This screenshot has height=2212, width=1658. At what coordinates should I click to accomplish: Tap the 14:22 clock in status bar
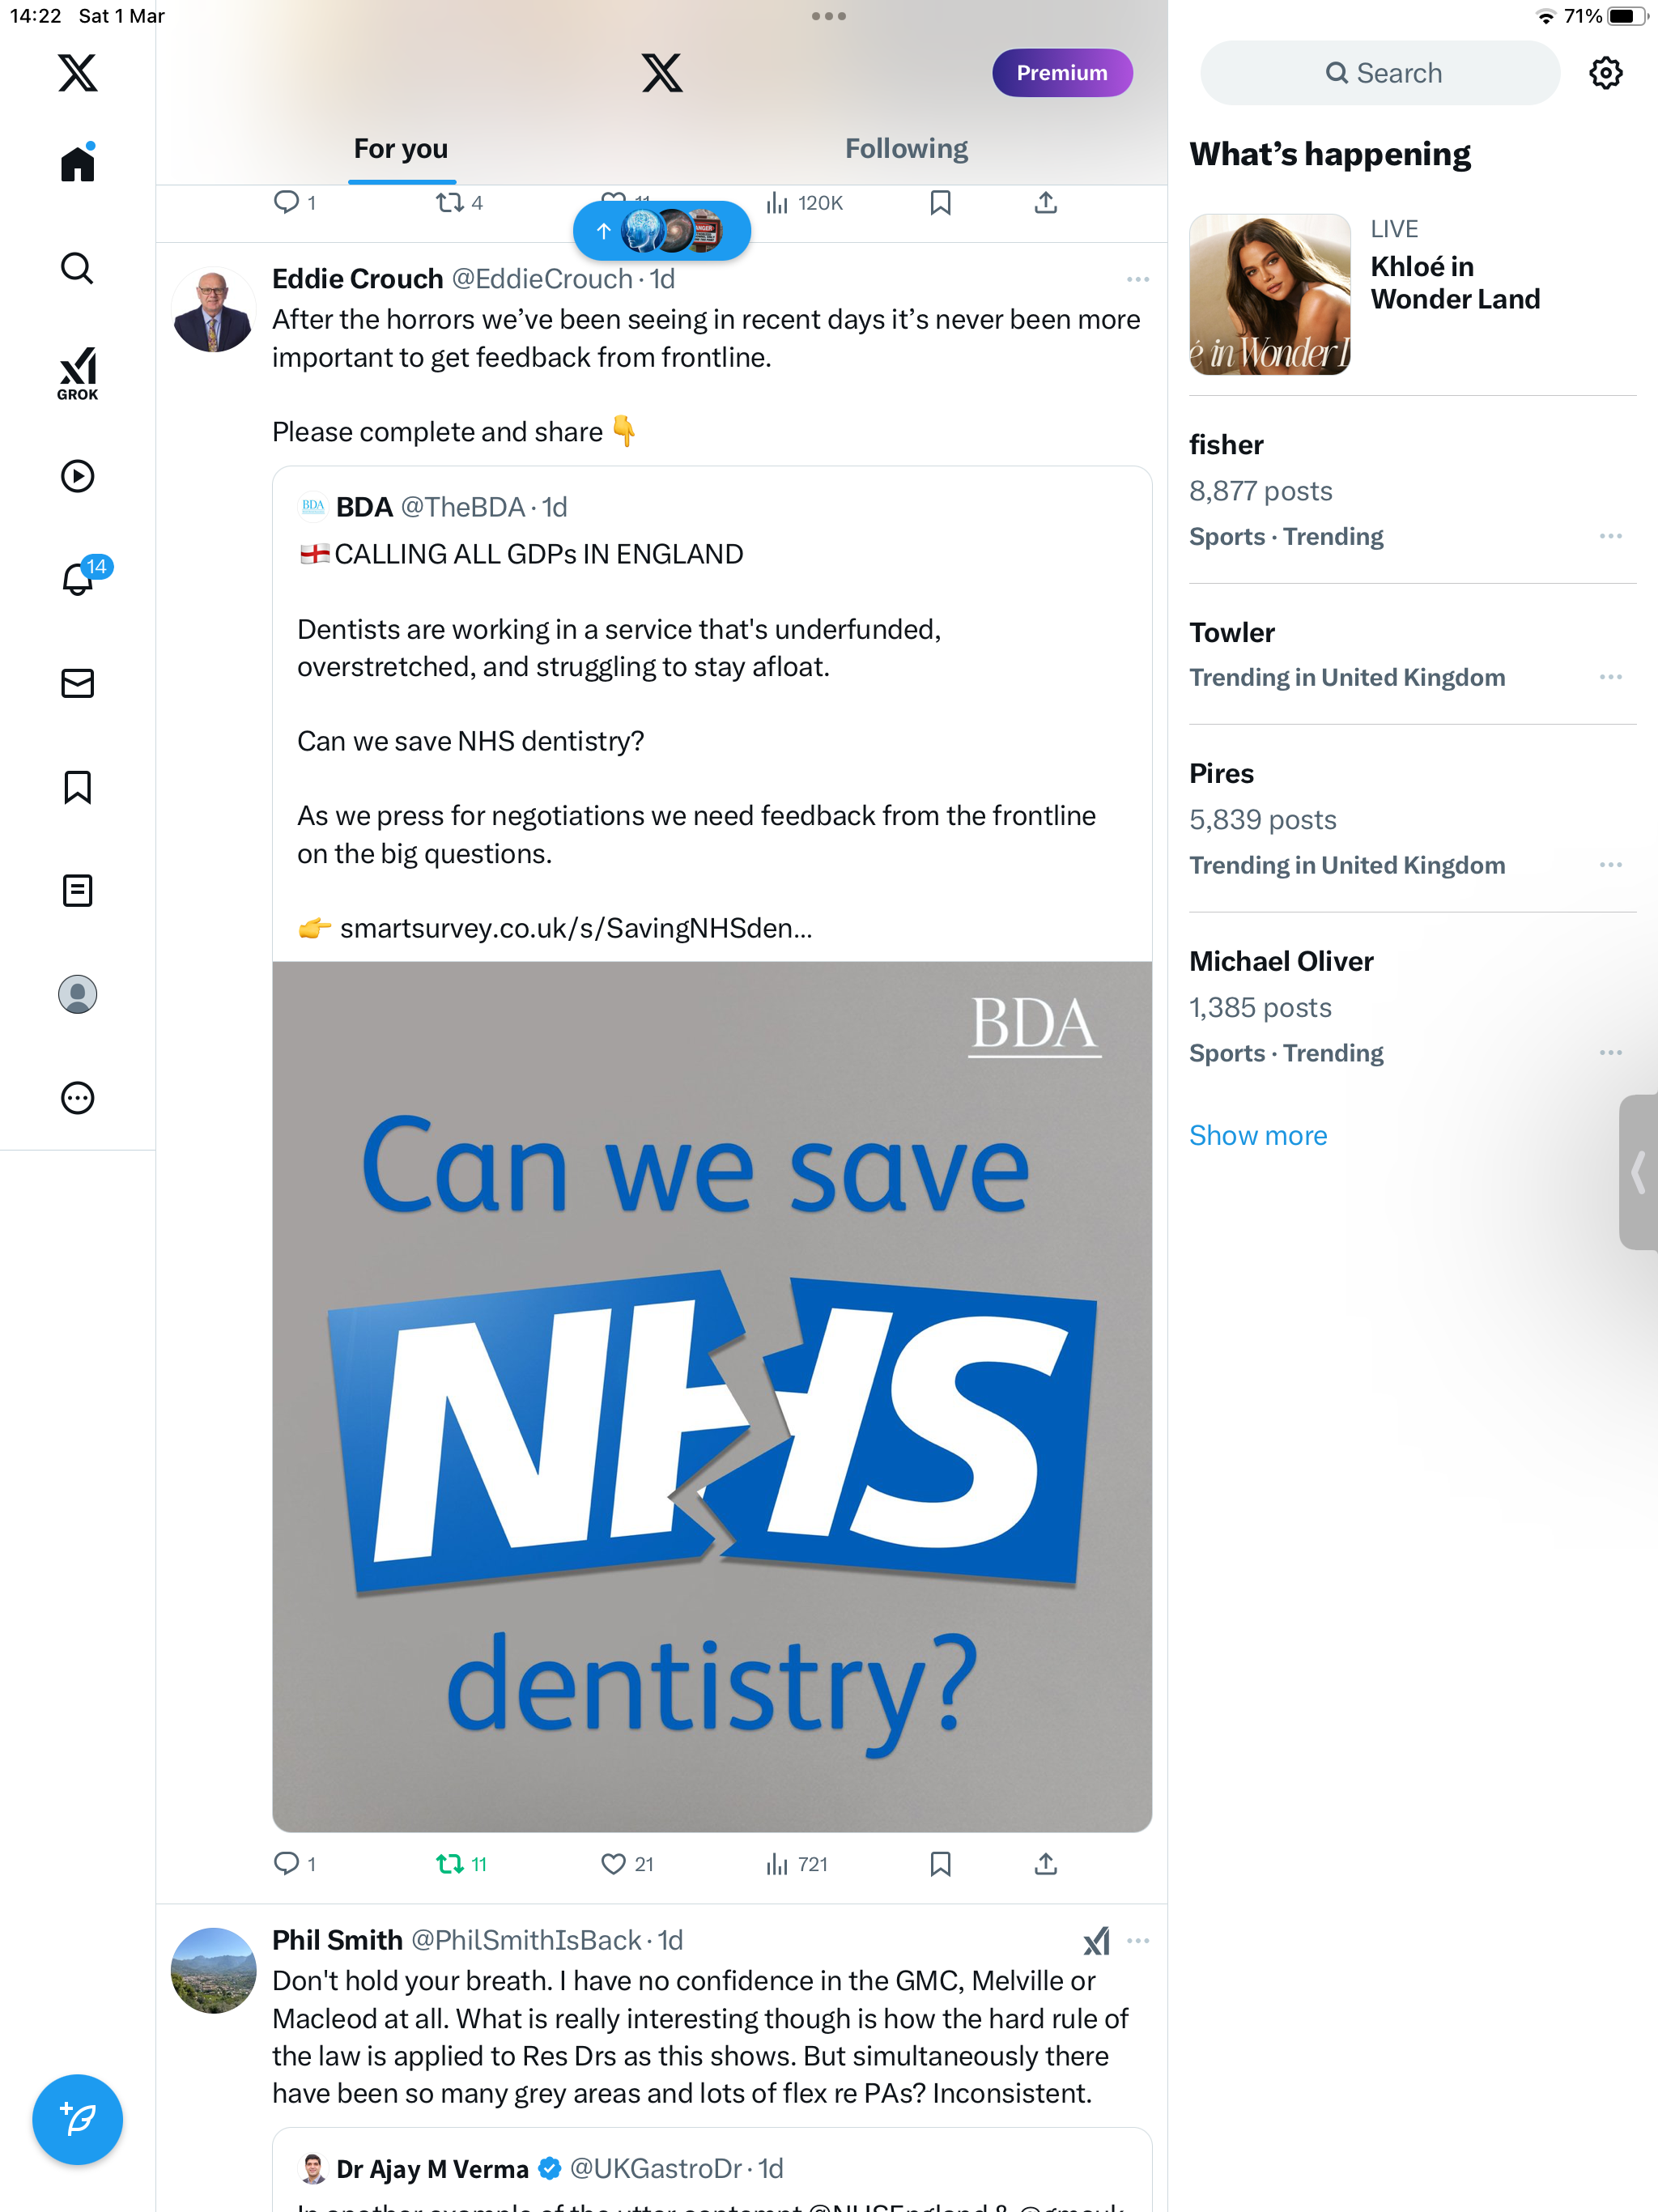36,16
